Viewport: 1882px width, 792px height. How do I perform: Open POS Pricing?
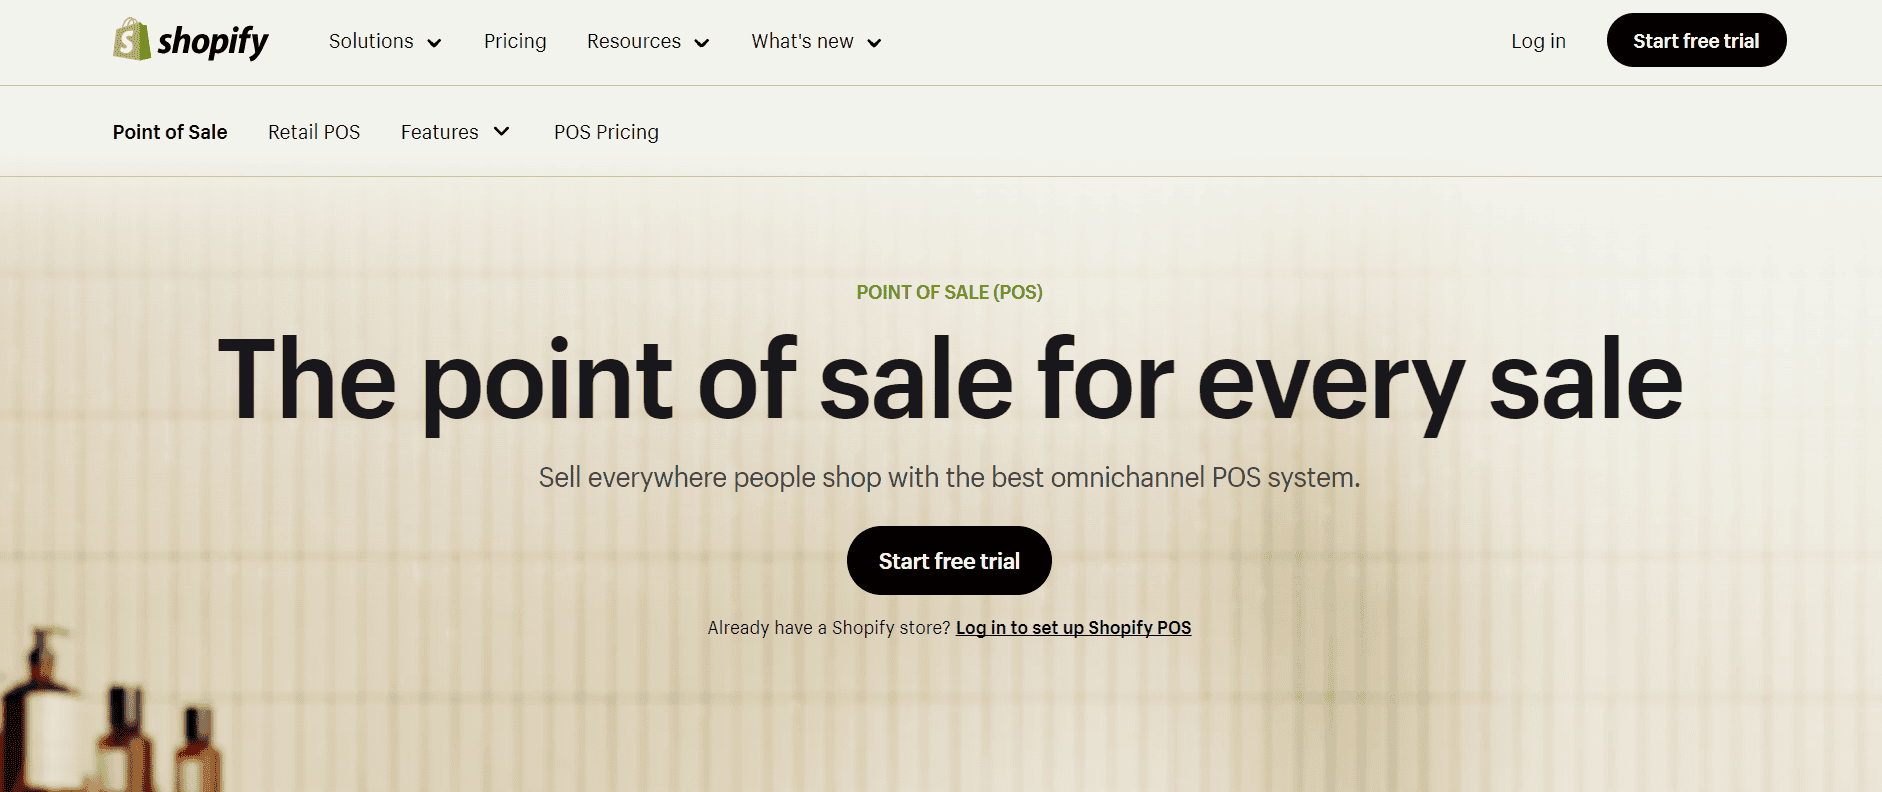606,132
